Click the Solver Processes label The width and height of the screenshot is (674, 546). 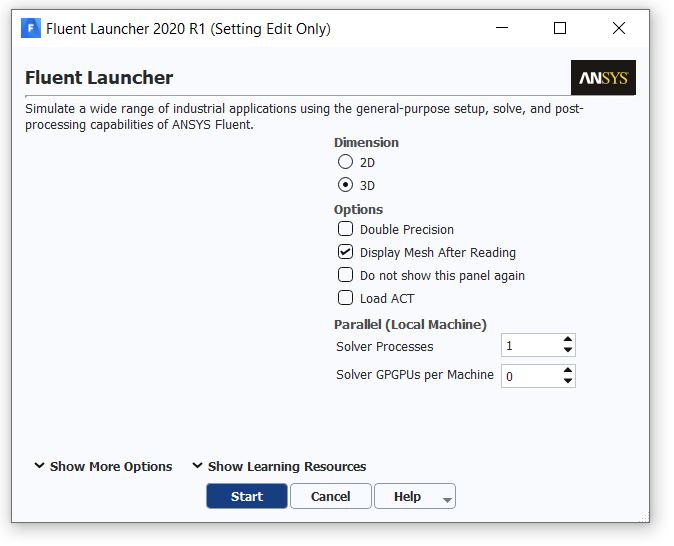[385, 347]
